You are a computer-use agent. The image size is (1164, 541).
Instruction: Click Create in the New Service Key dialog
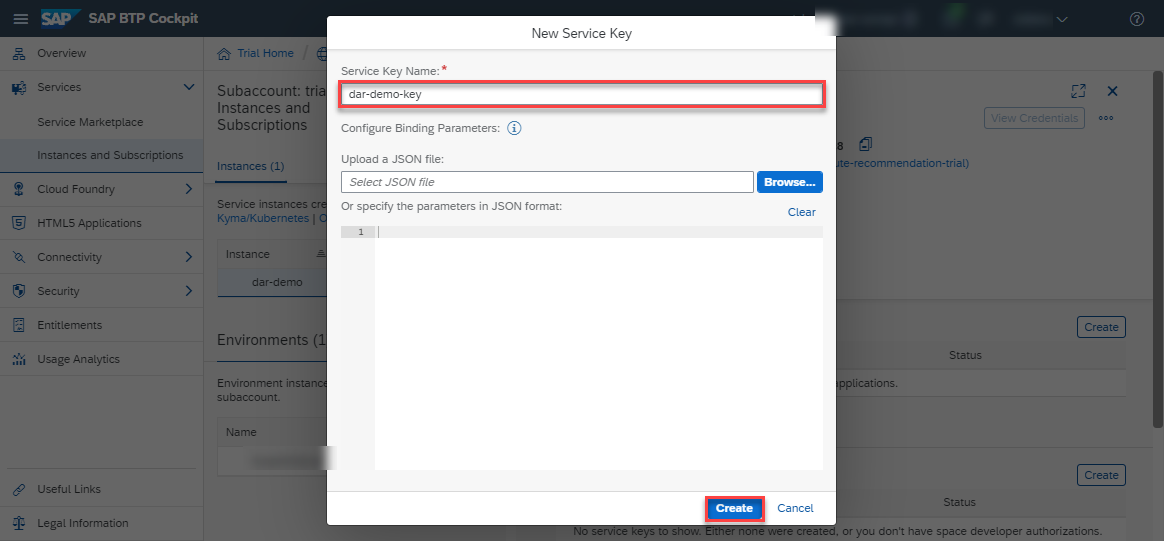(734, 508)
